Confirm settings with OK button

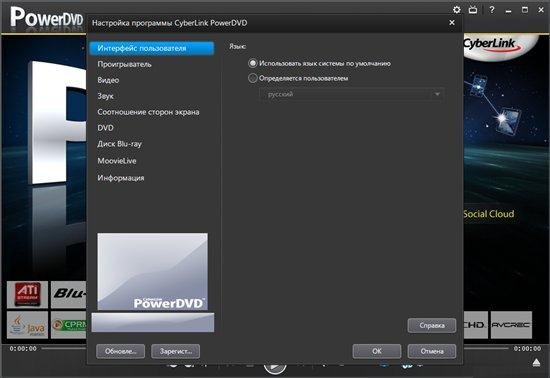coord(377,351)
